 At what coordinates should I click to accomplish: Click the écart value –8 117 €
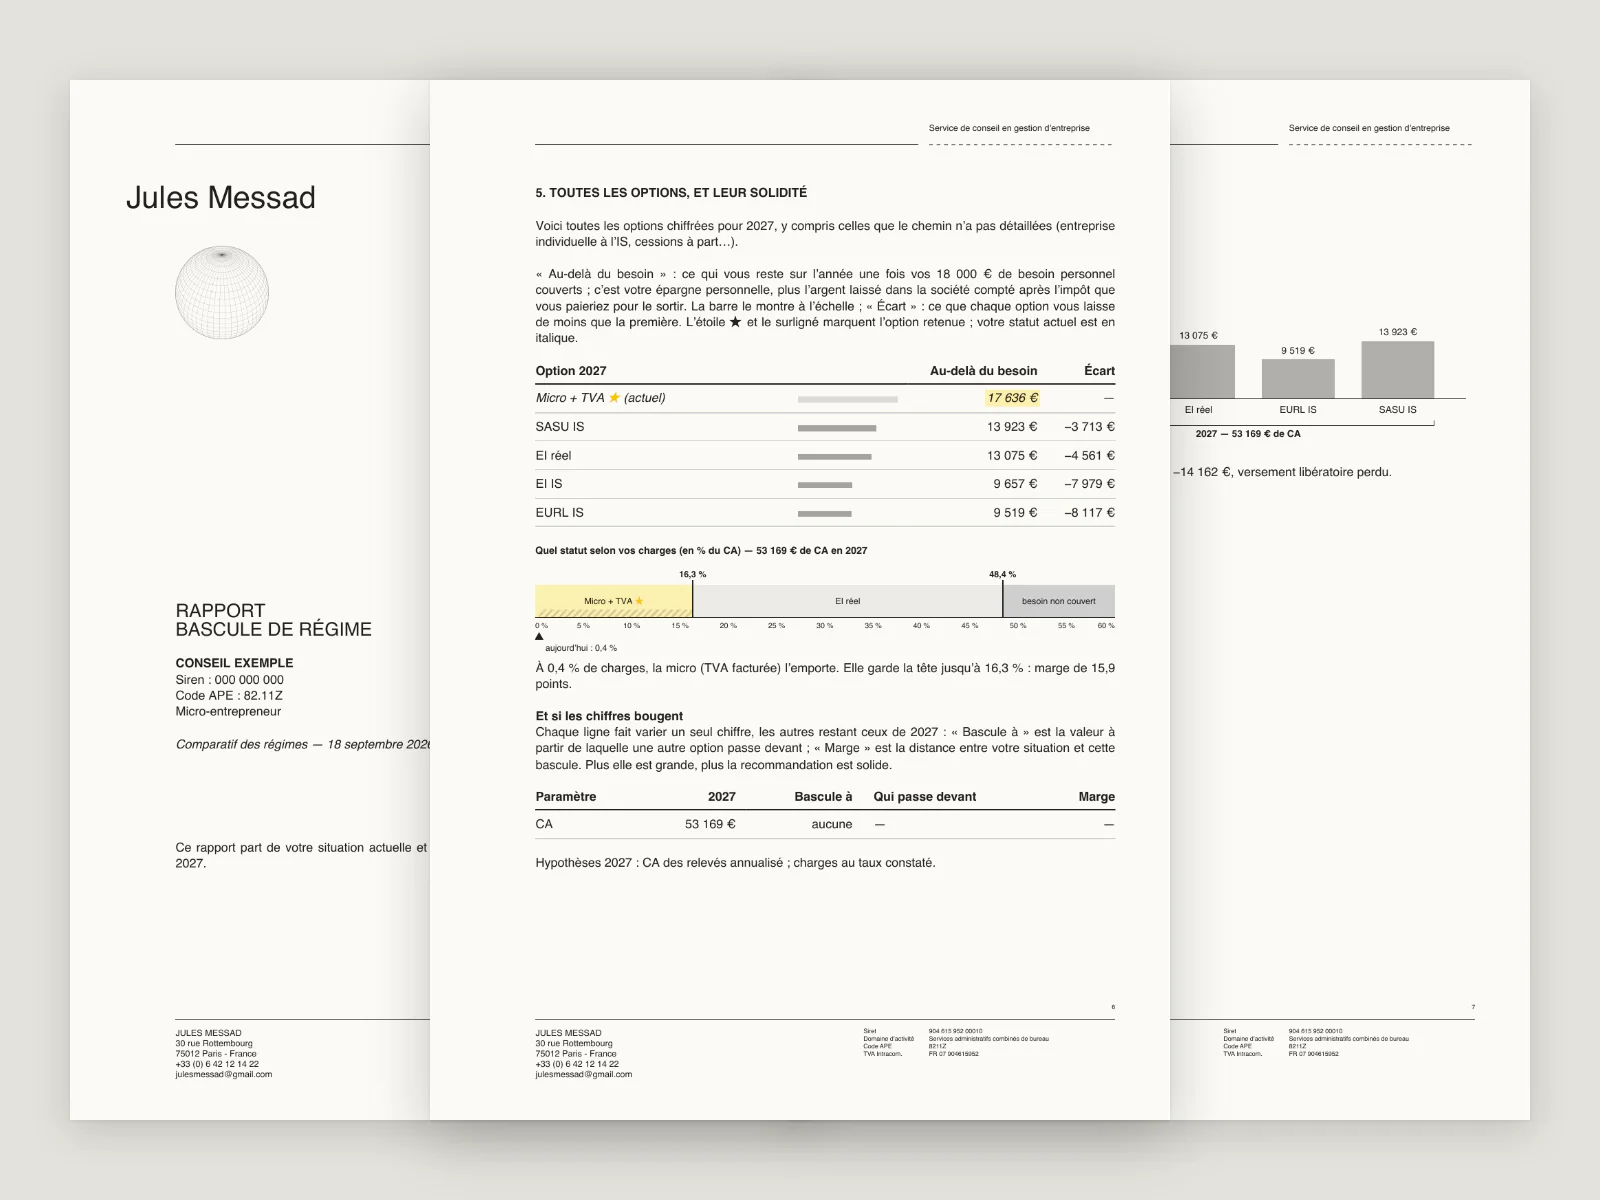(x=1089, y=513)
